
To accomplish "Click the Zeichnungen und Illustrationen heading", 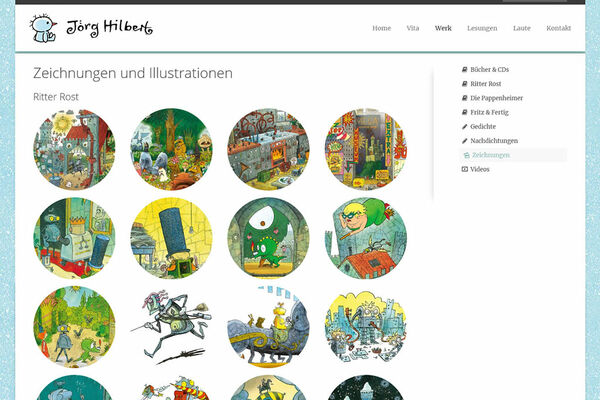I will click(x=133, y=73).
